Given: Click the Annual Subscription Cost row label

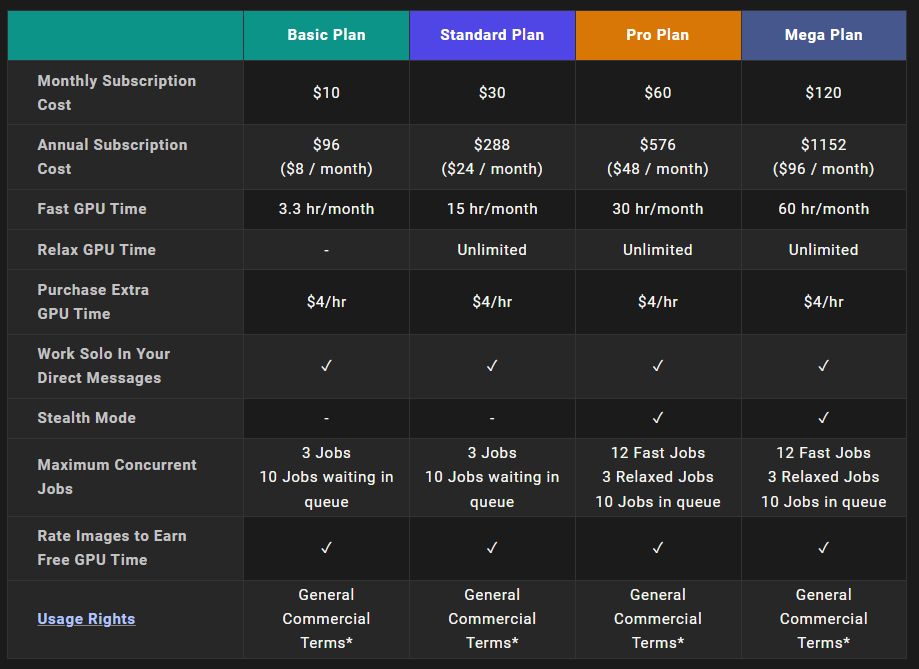Looking at the screenshot, I should point(113,157).
